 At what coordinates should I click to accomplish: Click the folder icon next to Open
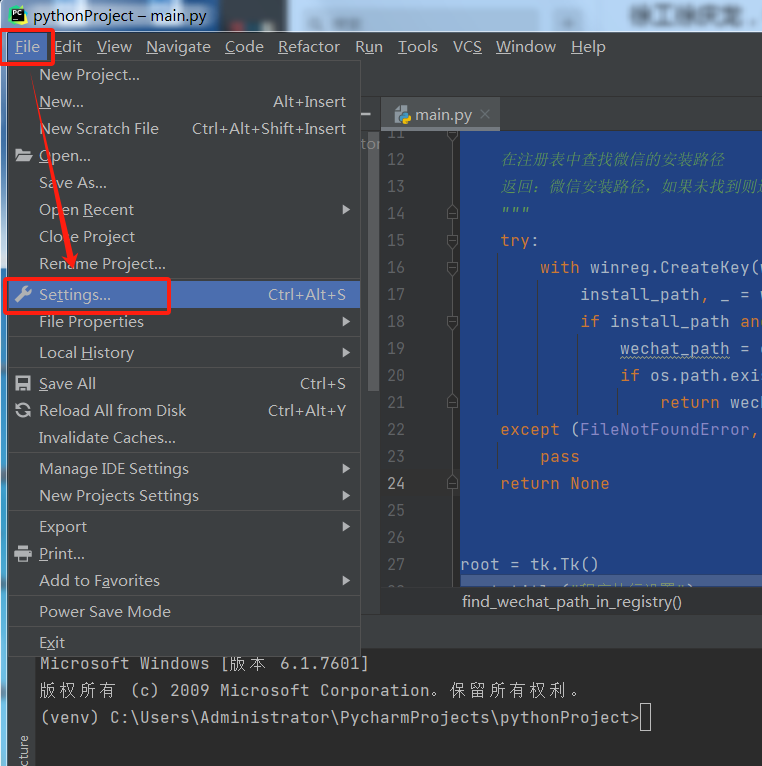tap(23, 156)
